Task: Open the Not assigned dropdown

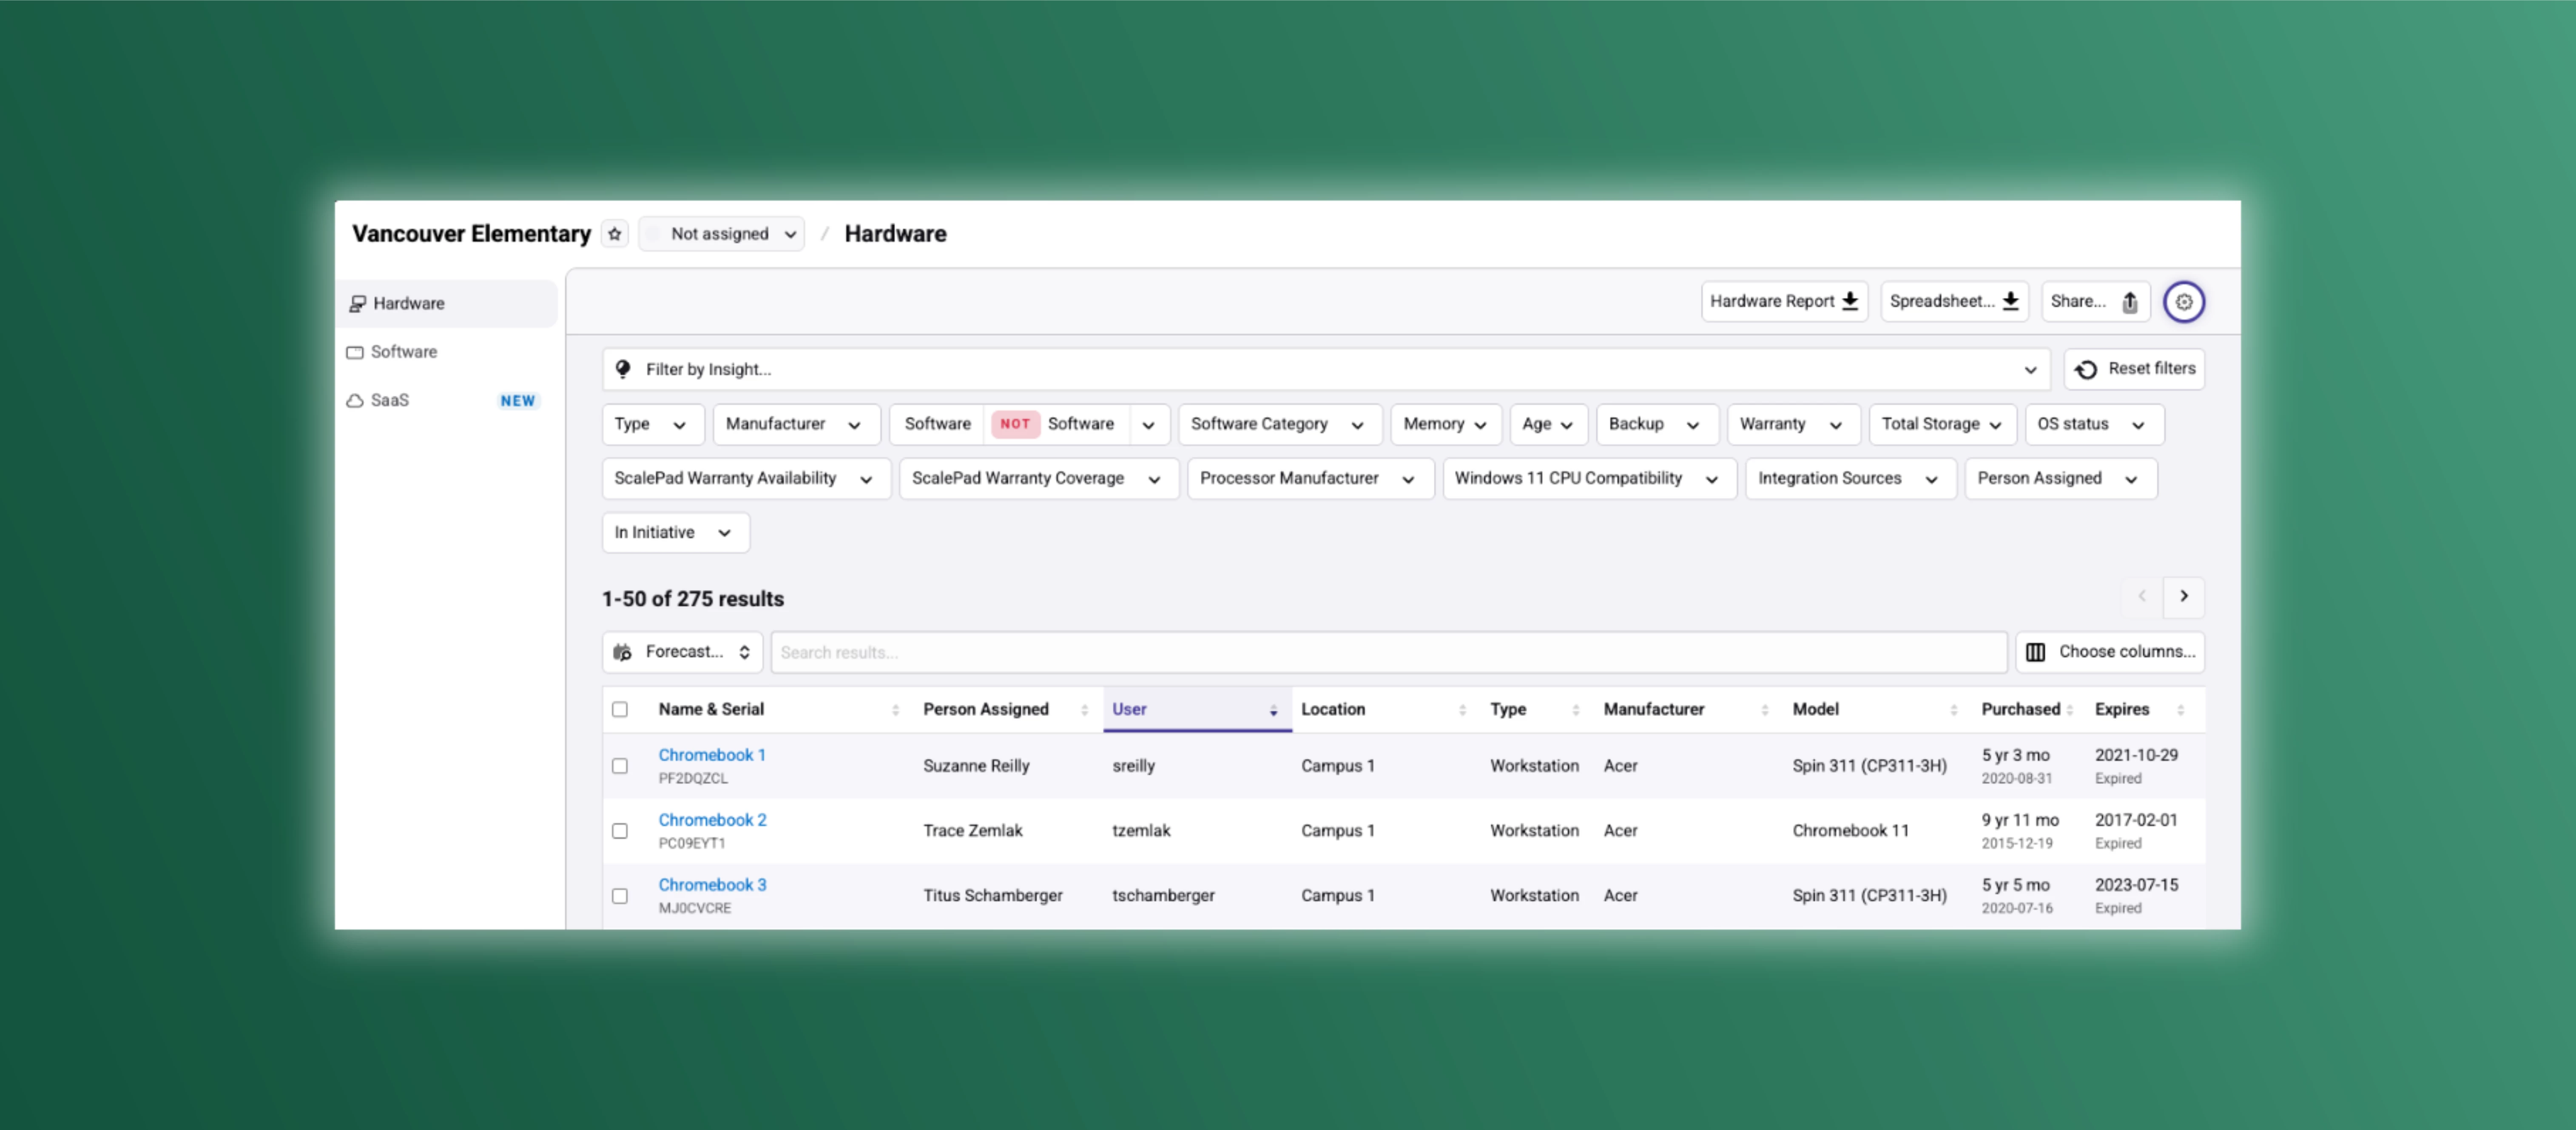Action: (x=722, y=234)
